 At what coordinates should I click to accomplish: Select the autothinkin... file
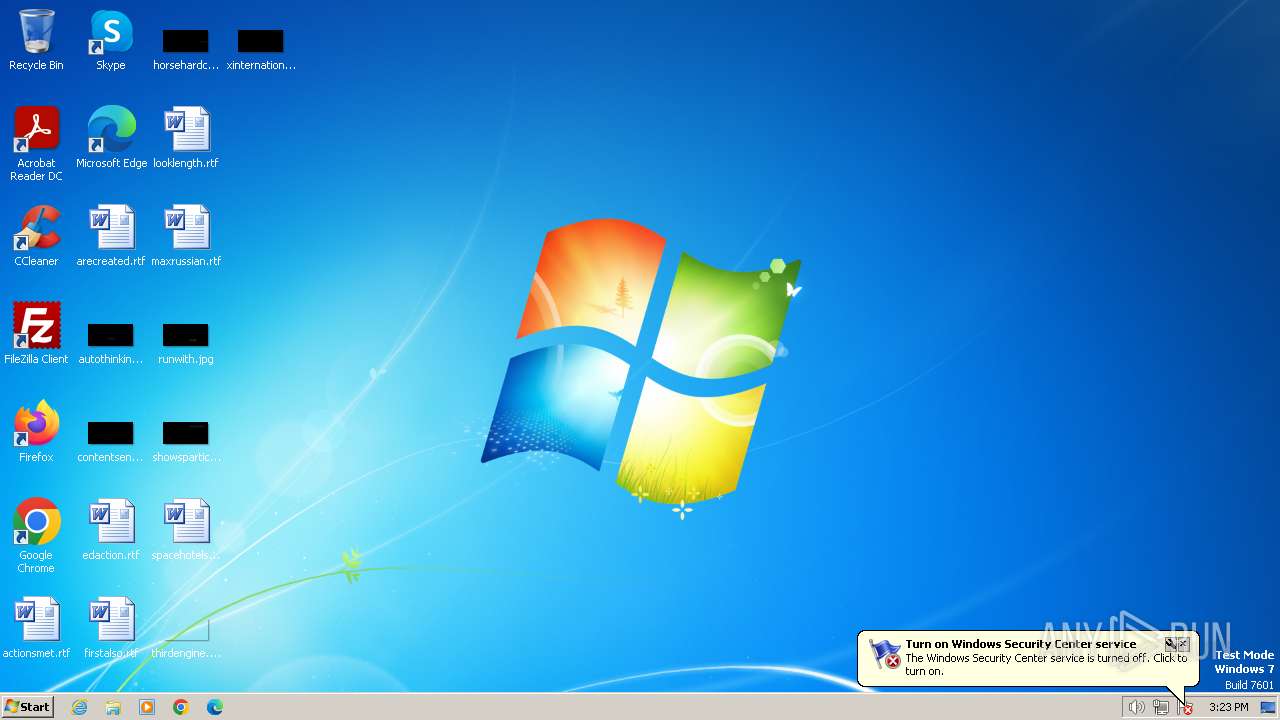[111, 343]
